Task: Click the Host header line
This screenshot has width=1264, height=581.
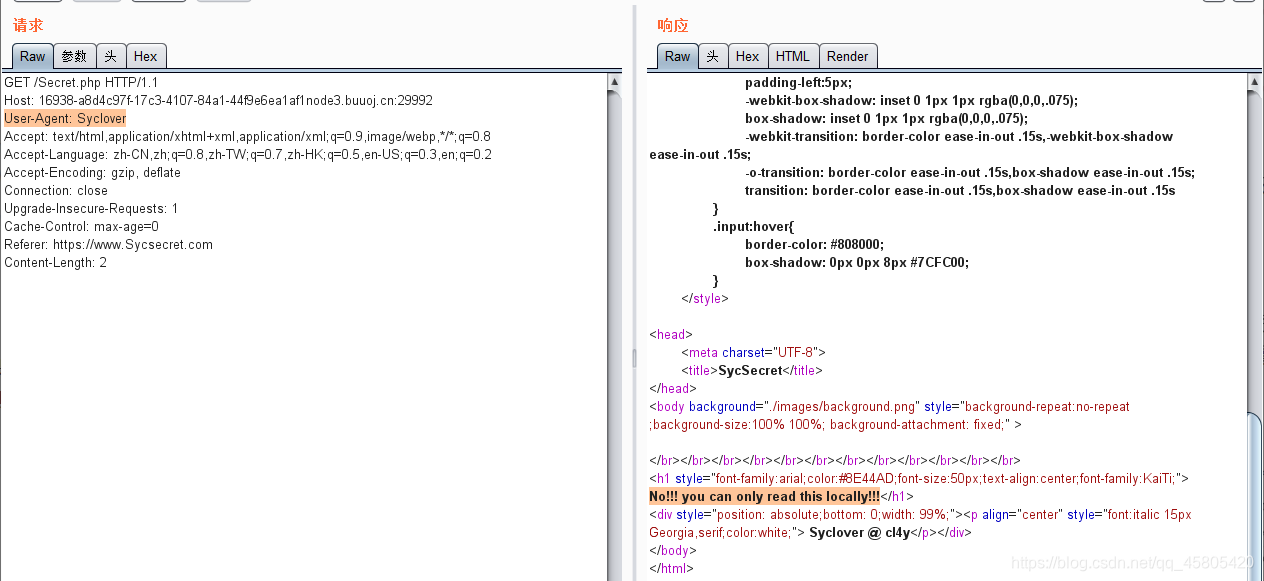Action: point(218,100)
